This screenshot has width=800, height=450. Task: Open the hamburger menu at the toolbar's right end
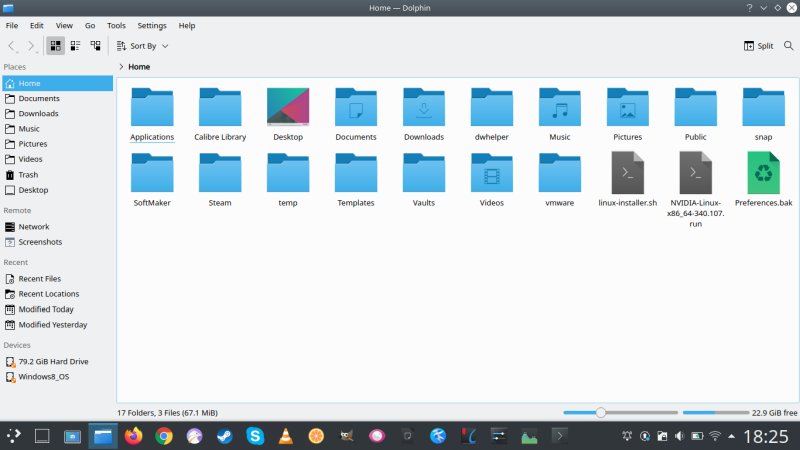click(x=787, y=46)
